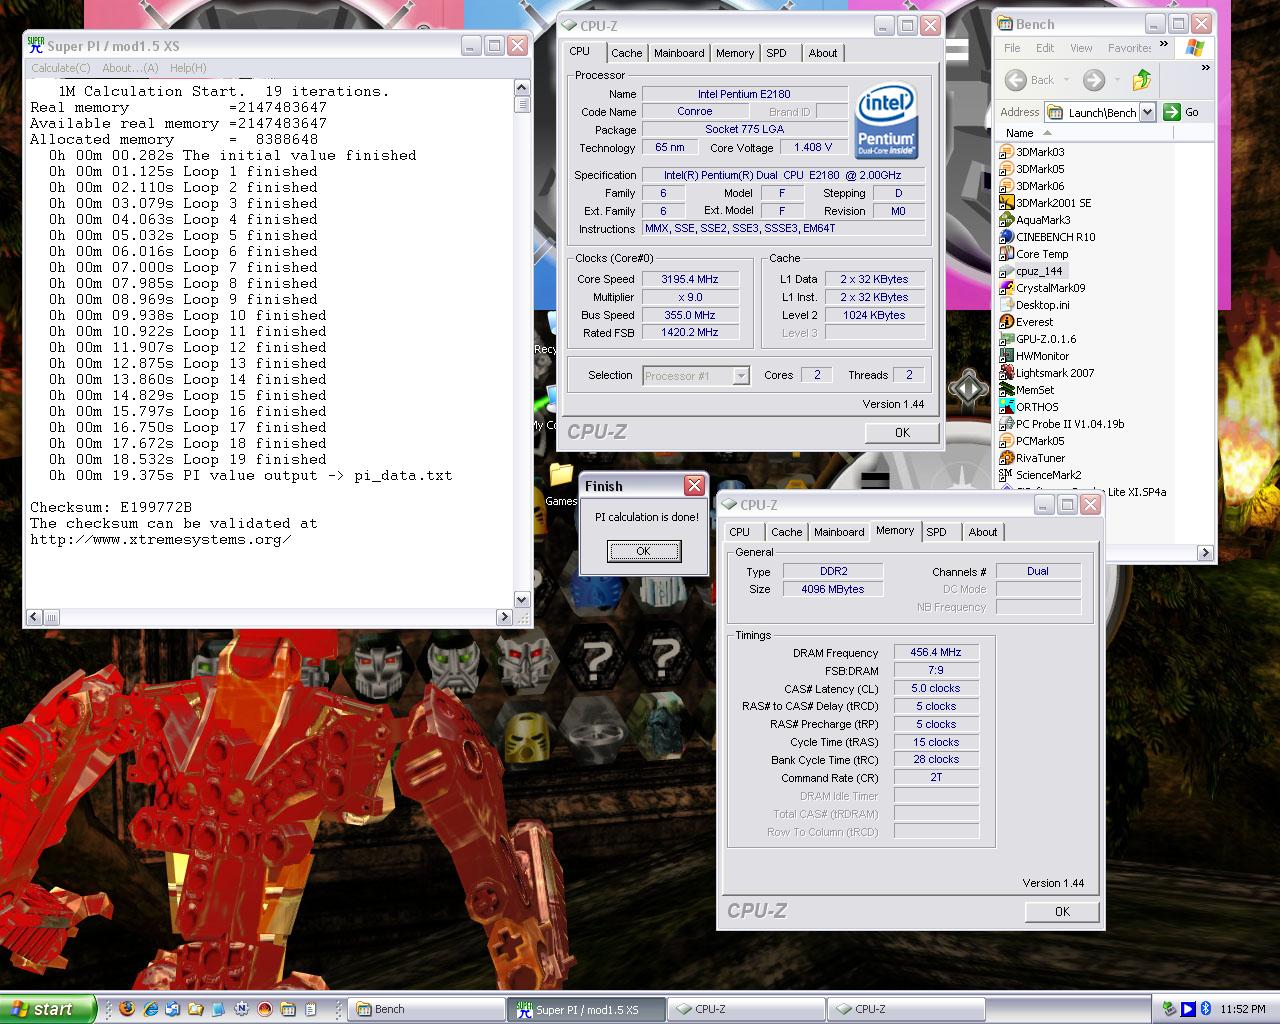
Task: Select the CINEBENCH R10 shortcut icon
Action: coord(1007,237)
